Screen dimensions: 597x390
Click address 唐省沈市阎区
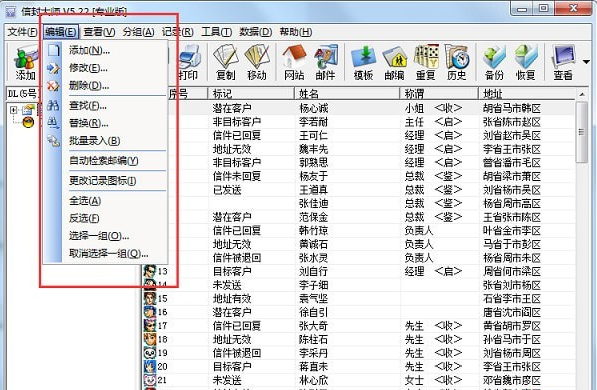512,312
